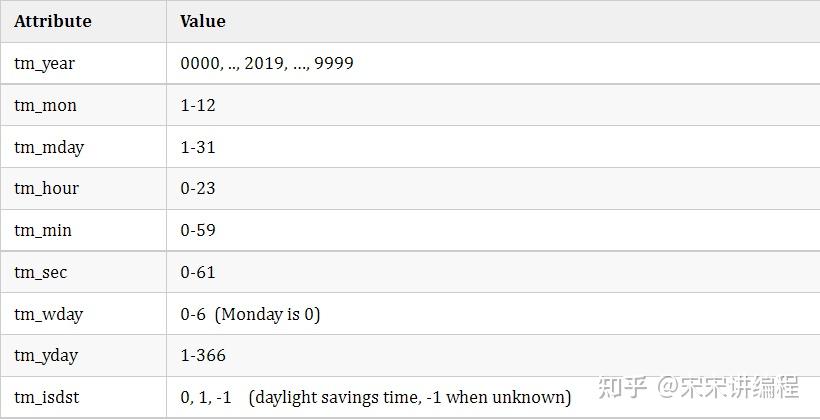Screen dimensions: 820x420
Task: Select the tm_year attribute cell
Action: pos(45,63)
